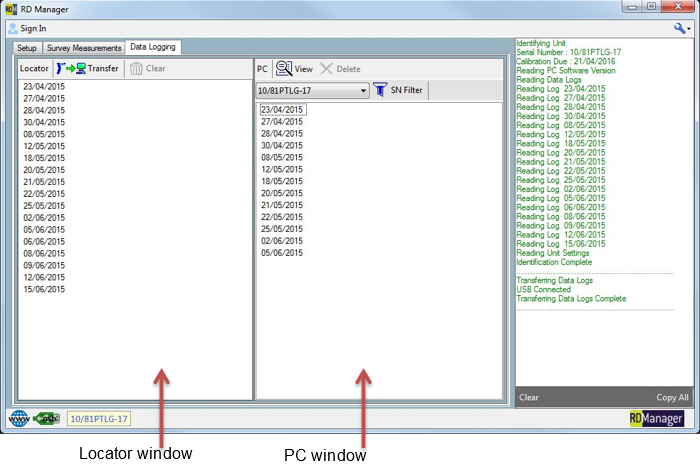Select 06/06/2015 in the Locator list
The width and height of the screenshot is (700, 468).
[44, 242]
